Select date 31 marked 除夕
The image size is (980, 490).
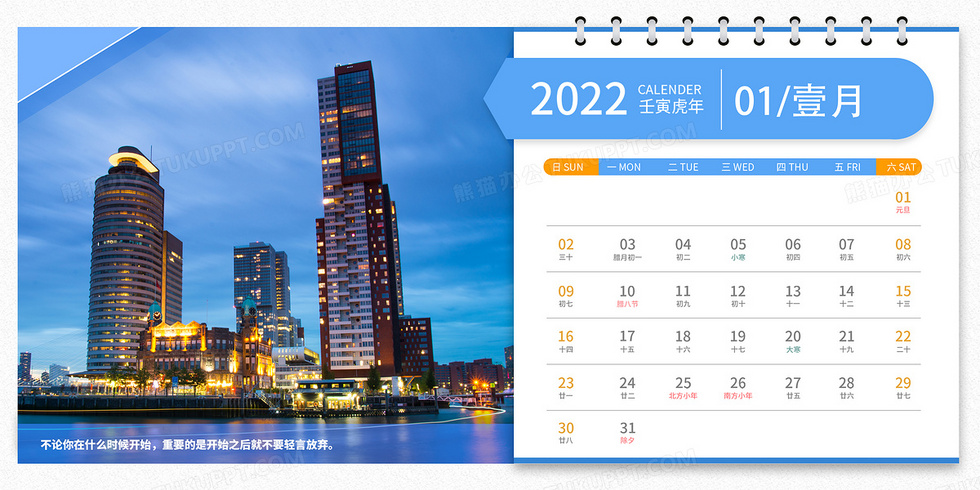pos(627,434)
